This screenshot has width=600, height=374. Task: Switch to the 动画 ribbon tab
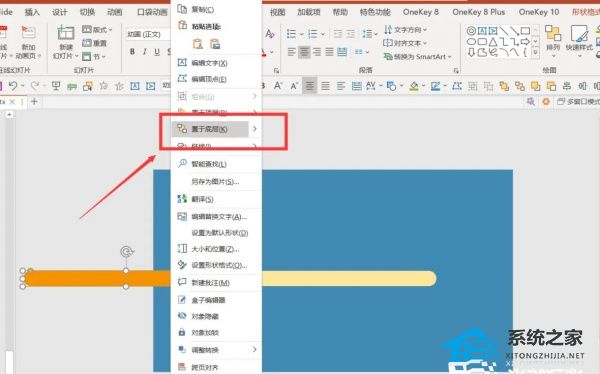coord(114,12)
